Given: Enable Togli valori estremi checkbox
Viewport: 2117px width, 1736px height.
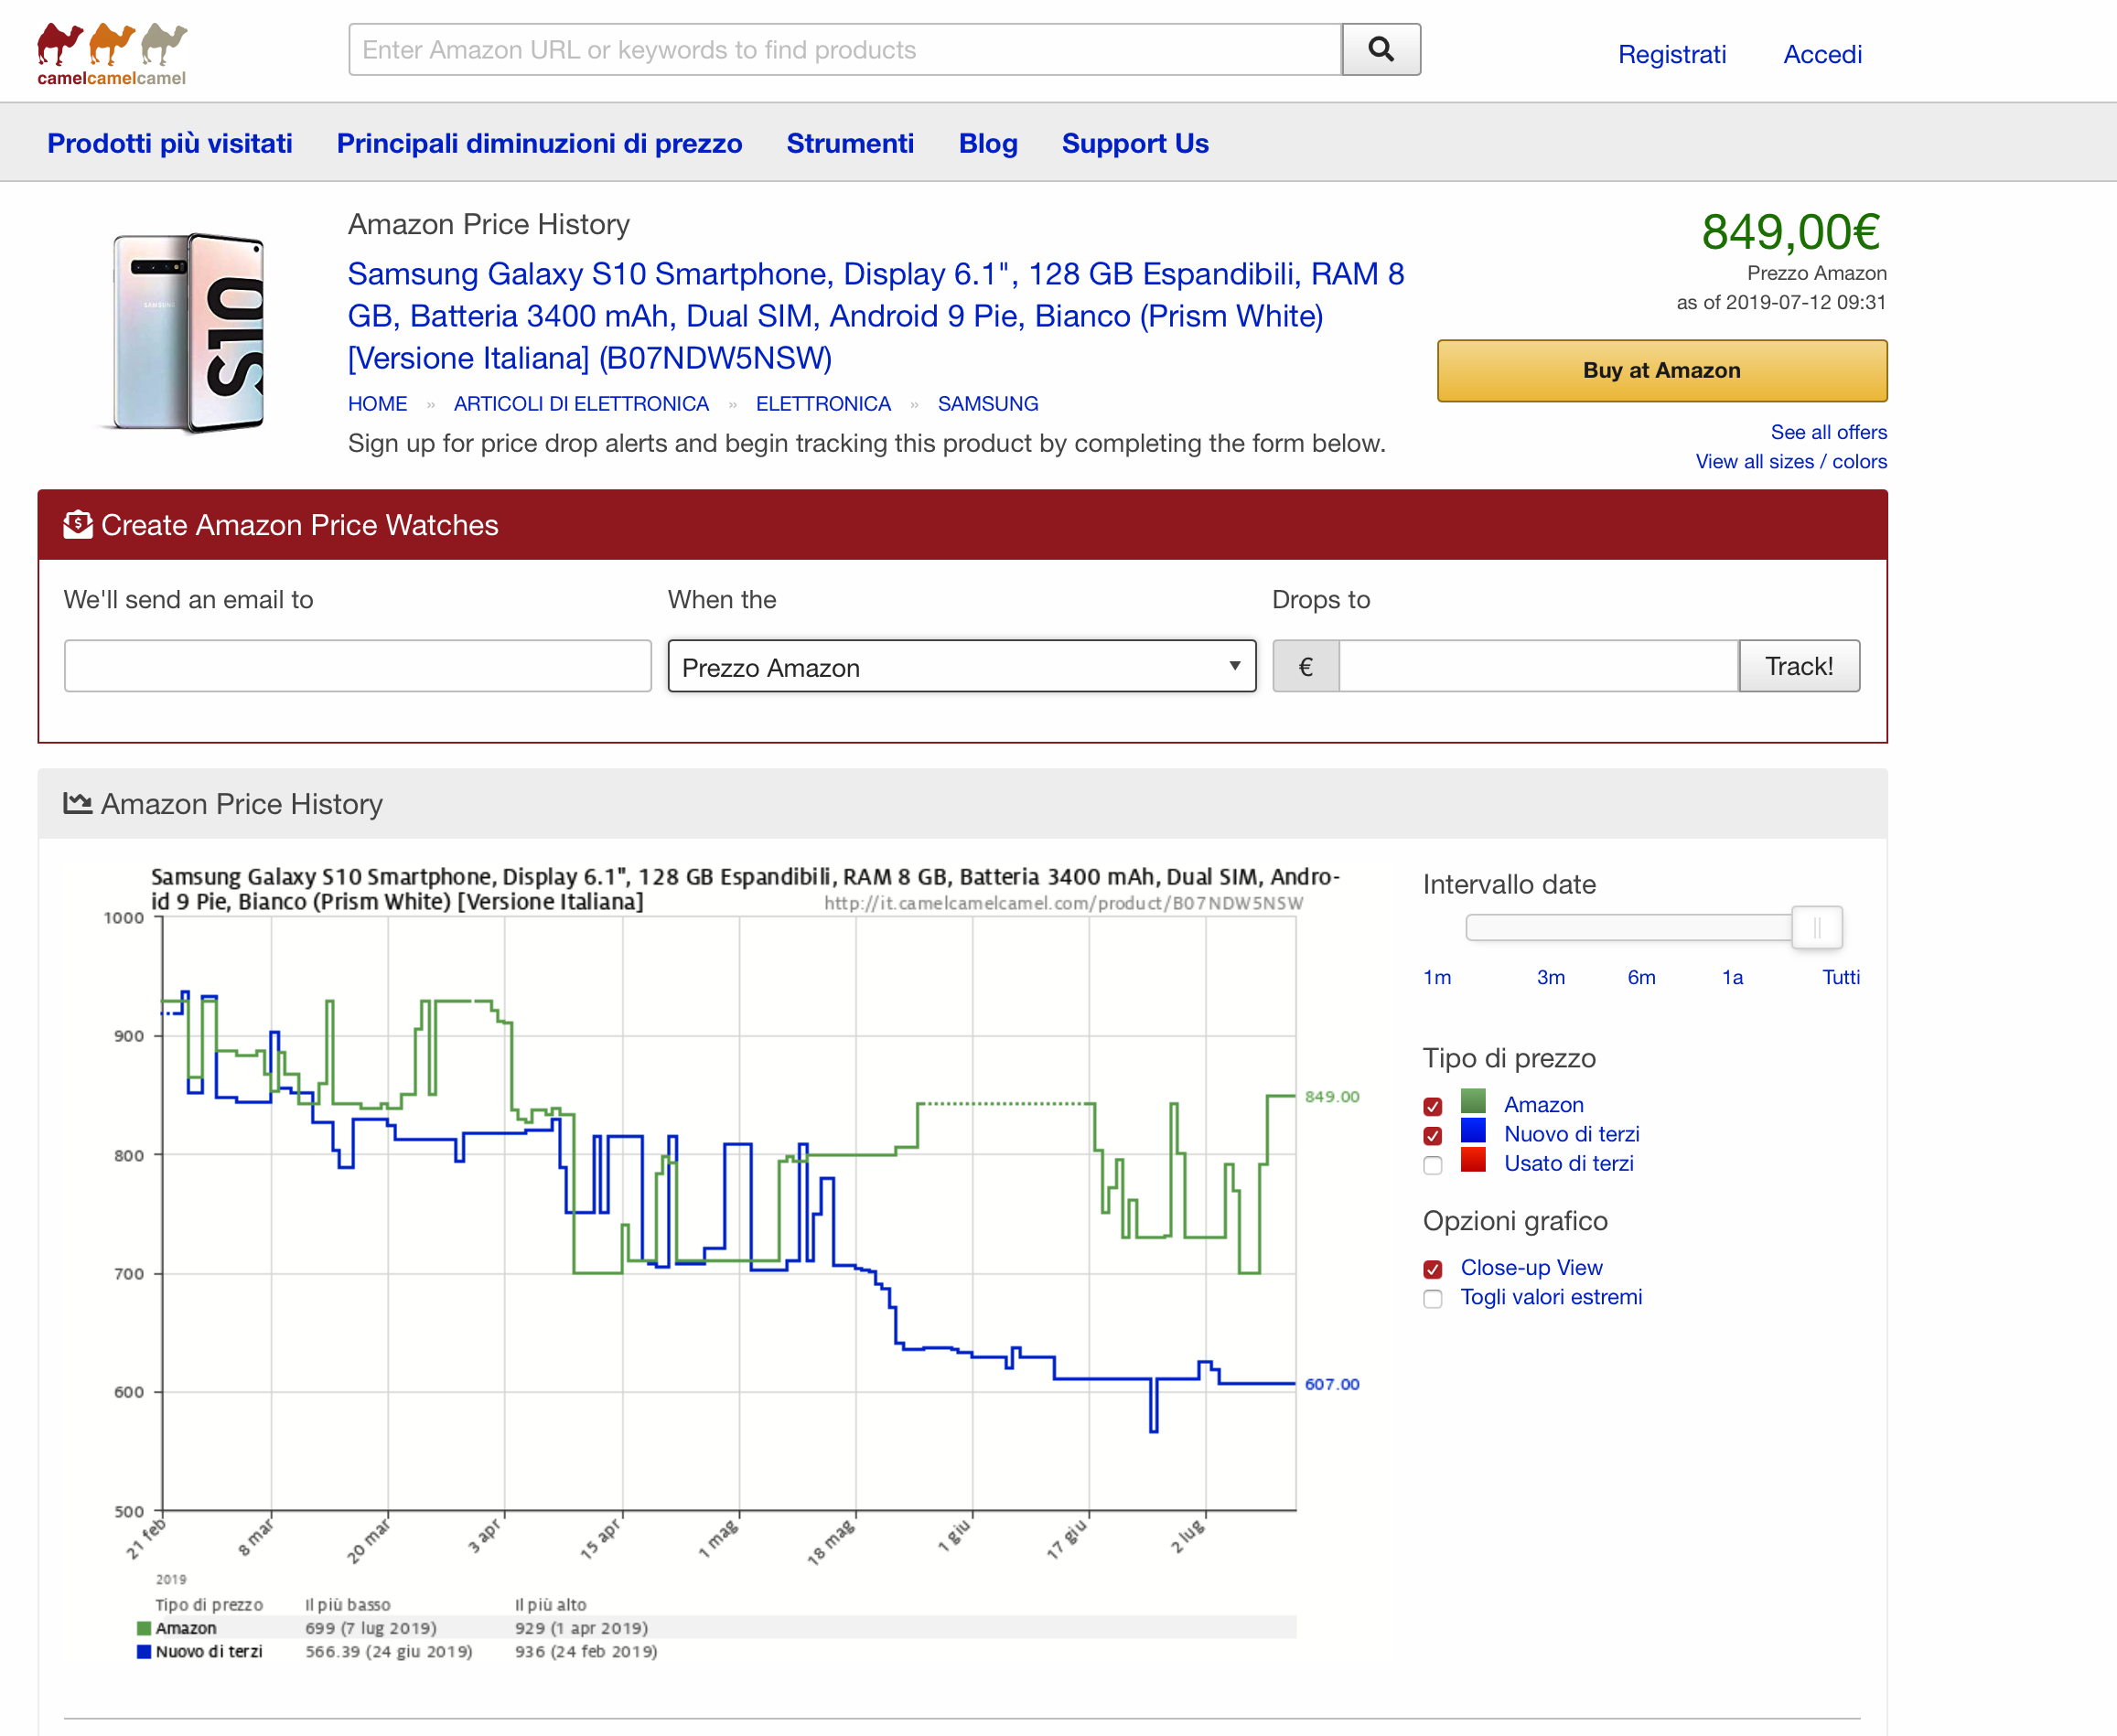Looking at the screenshot, I should [x=1433, y=1298].
